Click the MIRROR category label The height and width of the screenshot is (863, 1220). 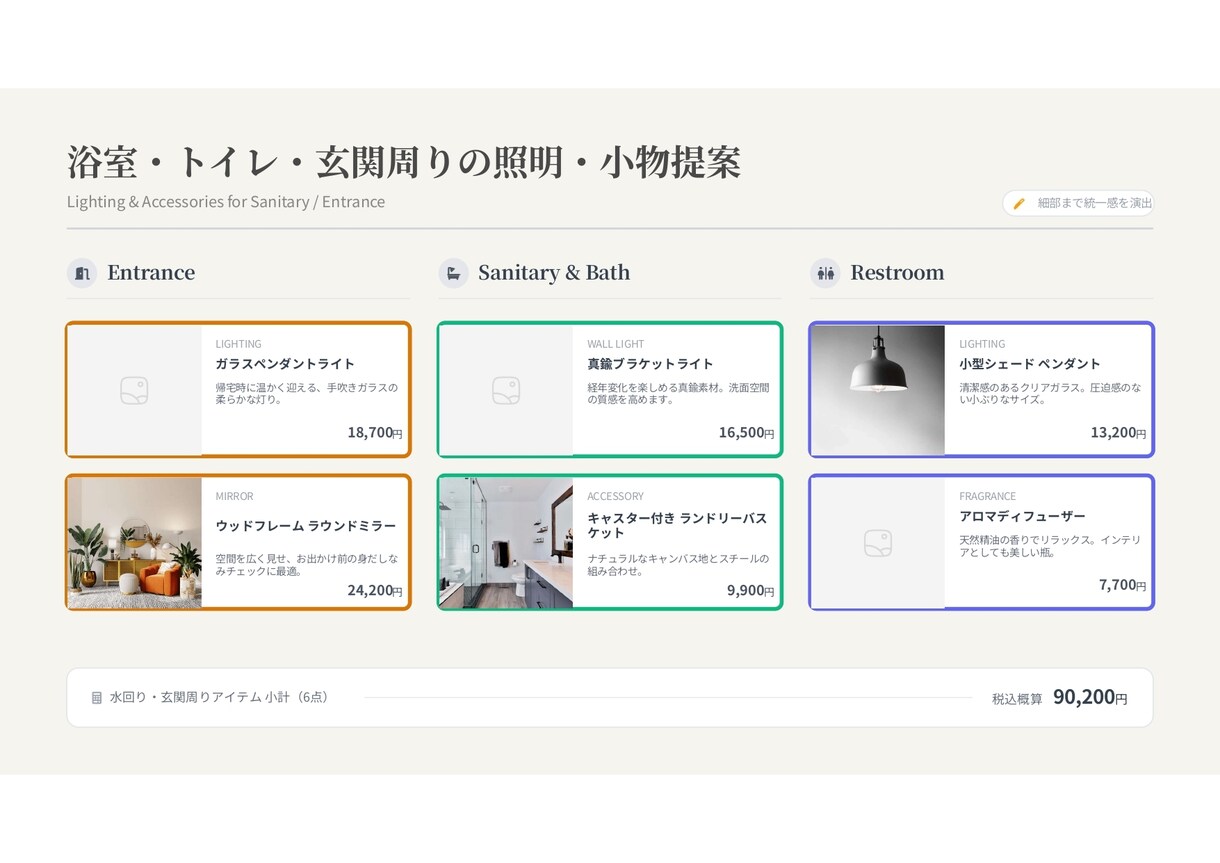[x=234, y=496]
